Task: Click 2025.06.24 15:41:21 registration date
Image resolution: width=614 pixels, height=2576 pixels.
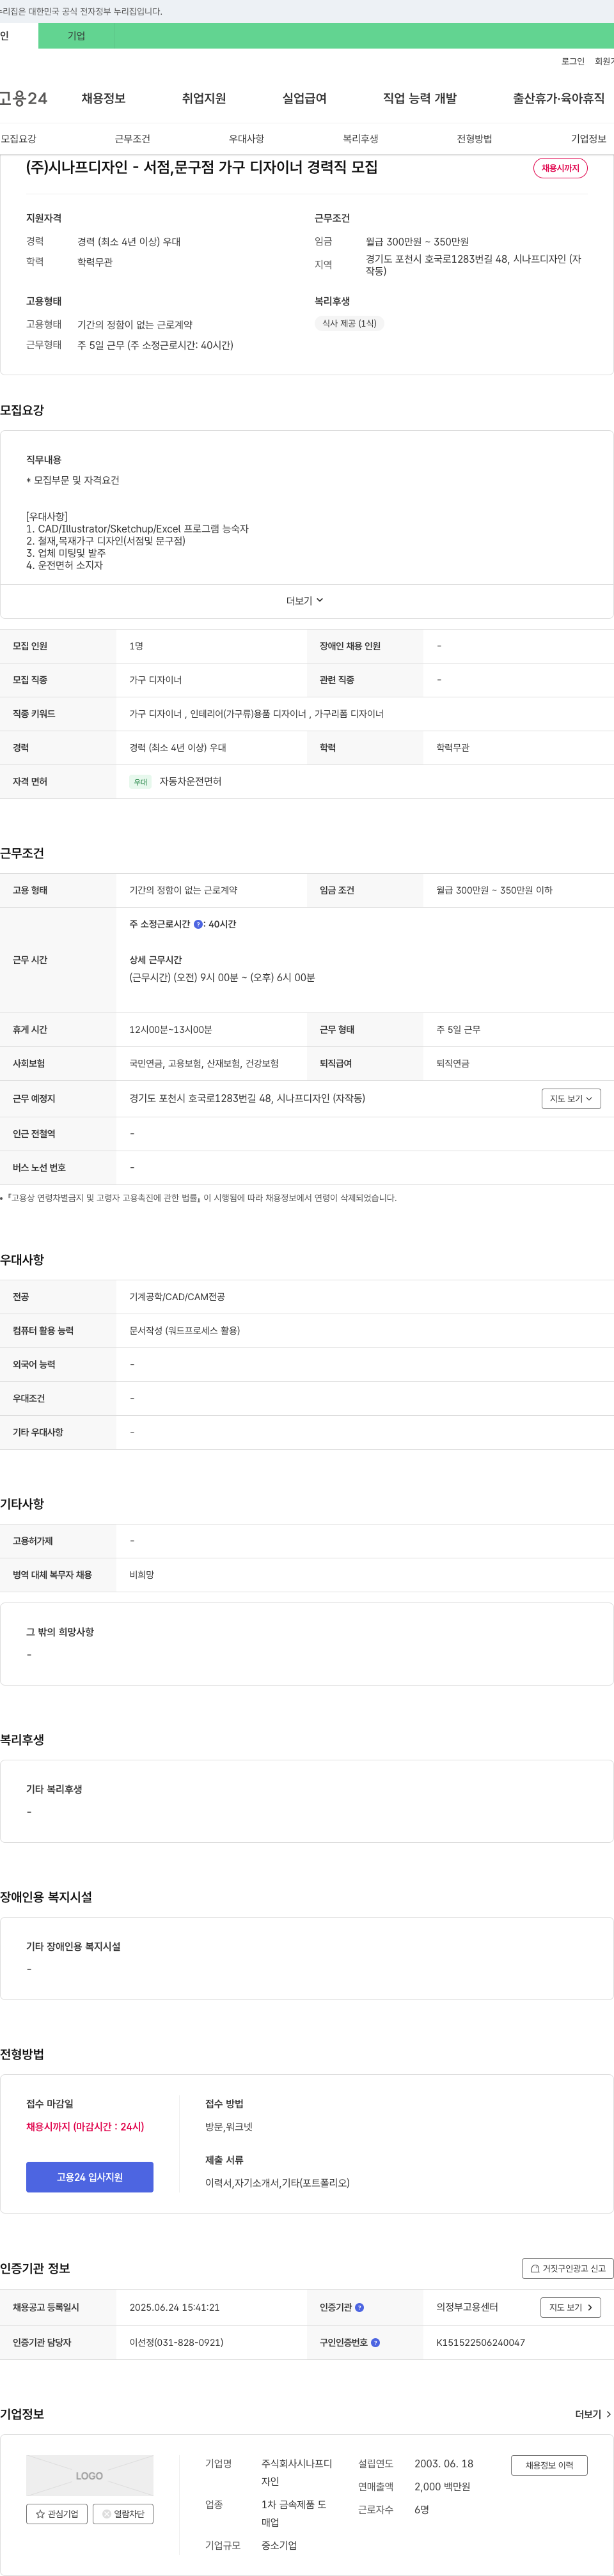Action: pos(174,2308)
